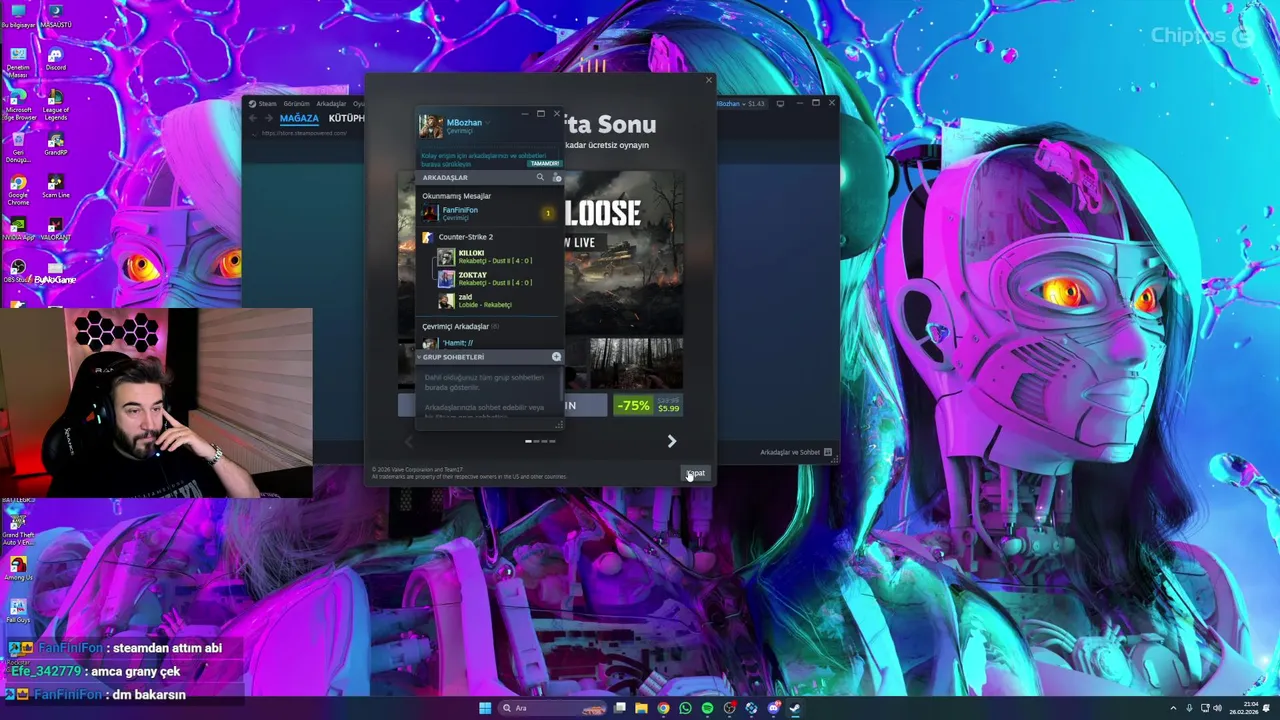The image size is (1280, 720).
Task: Switch to the MAĞAZA tab in Steam
Action: [299, 118]
